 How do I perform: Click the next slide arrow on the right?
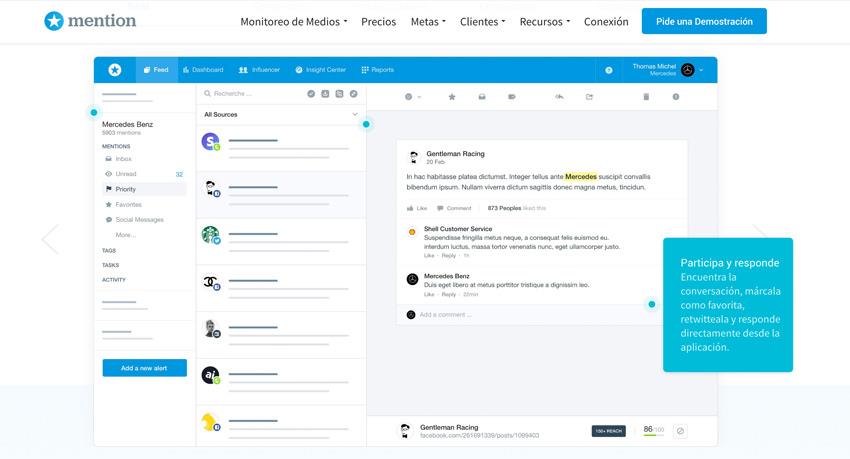759,232
